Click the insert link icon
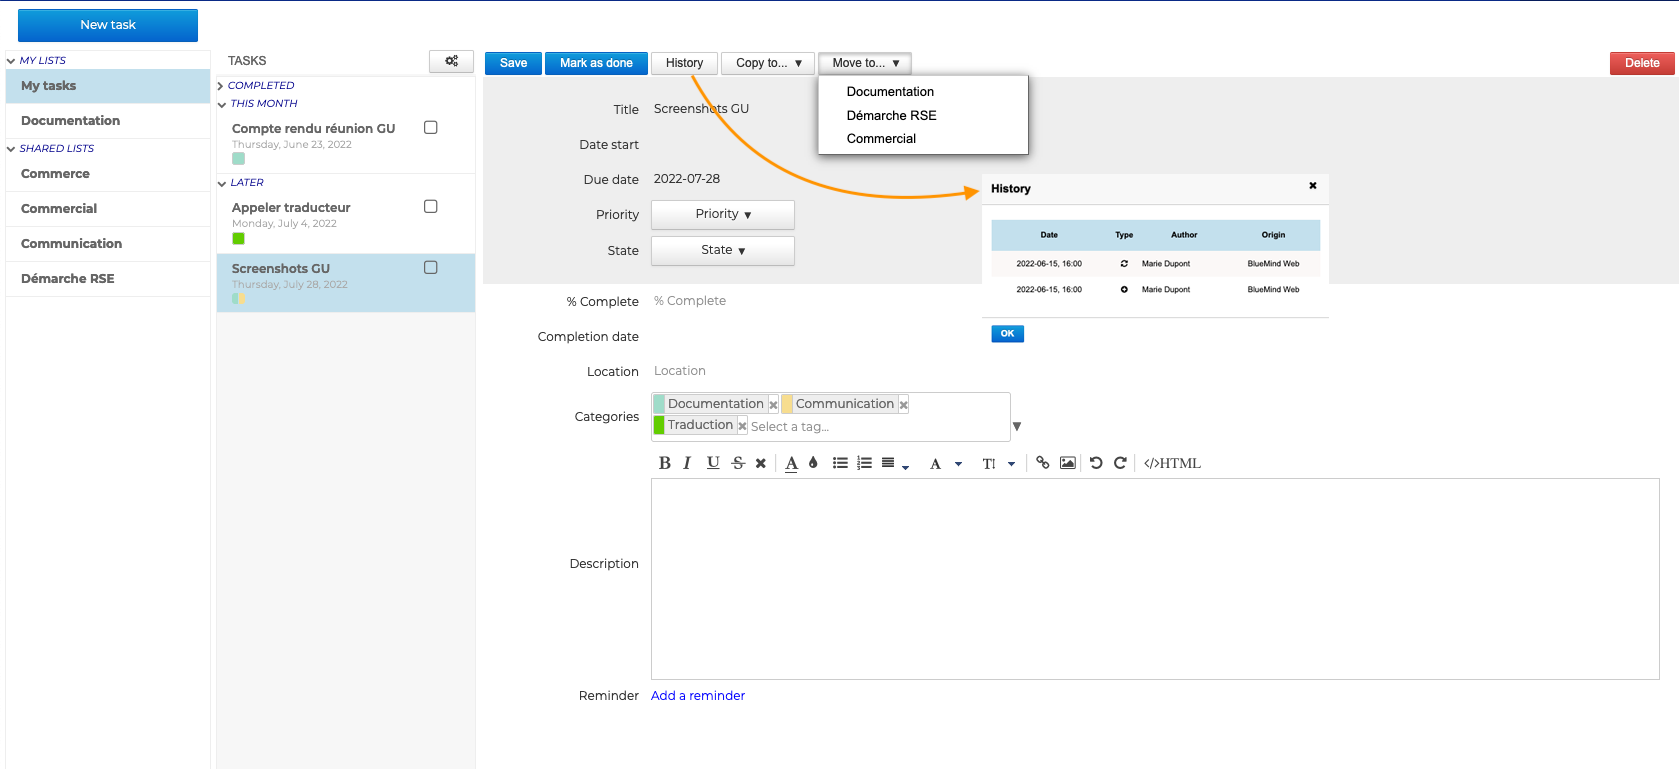 [1043, 463]
